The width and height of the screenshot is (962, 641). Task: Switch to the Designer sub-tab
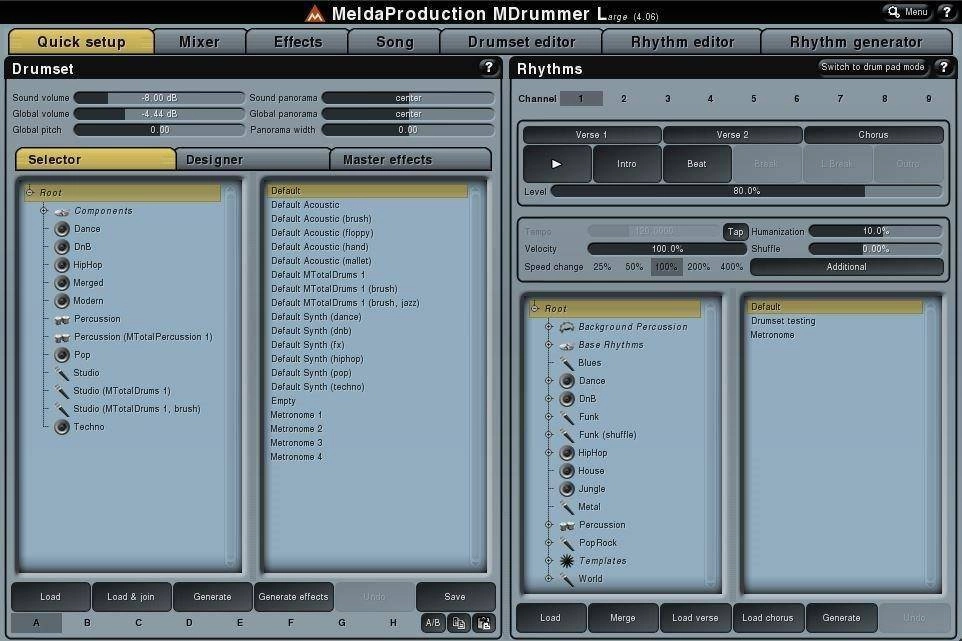coord(253,159)
